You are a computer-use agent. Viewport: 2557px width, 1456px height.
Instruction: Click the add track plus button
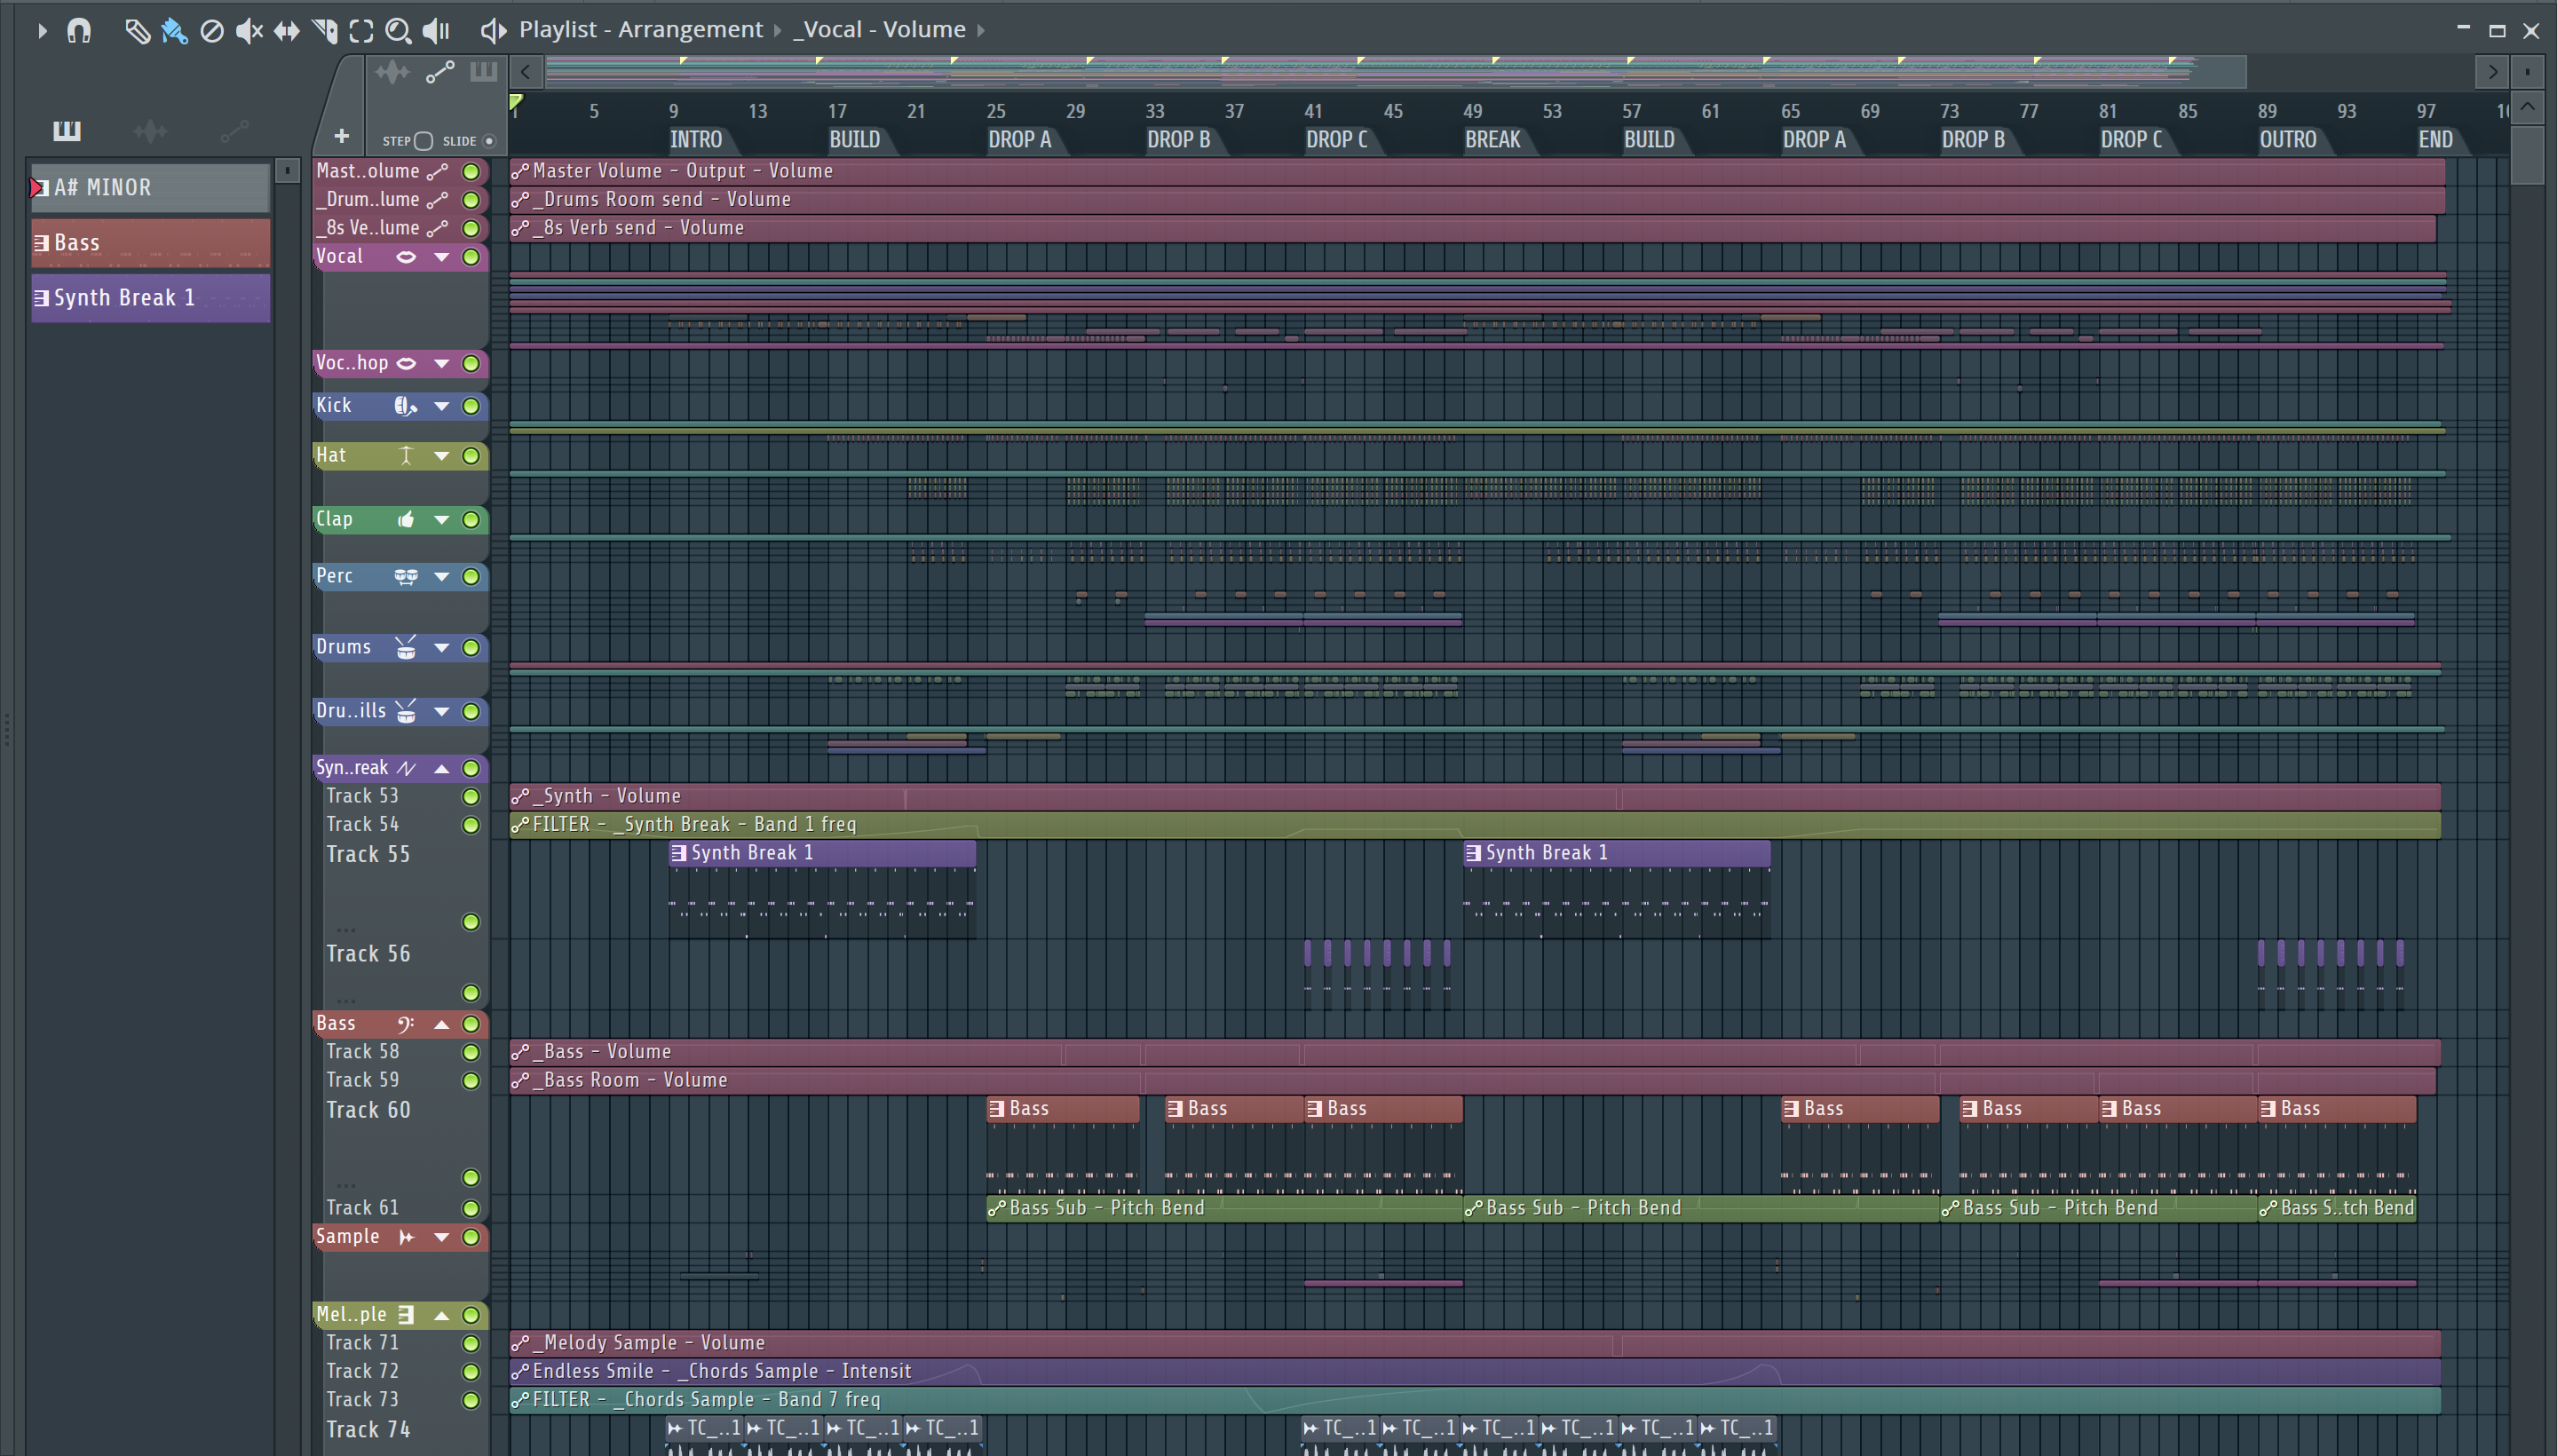click(x=341, y=136)
